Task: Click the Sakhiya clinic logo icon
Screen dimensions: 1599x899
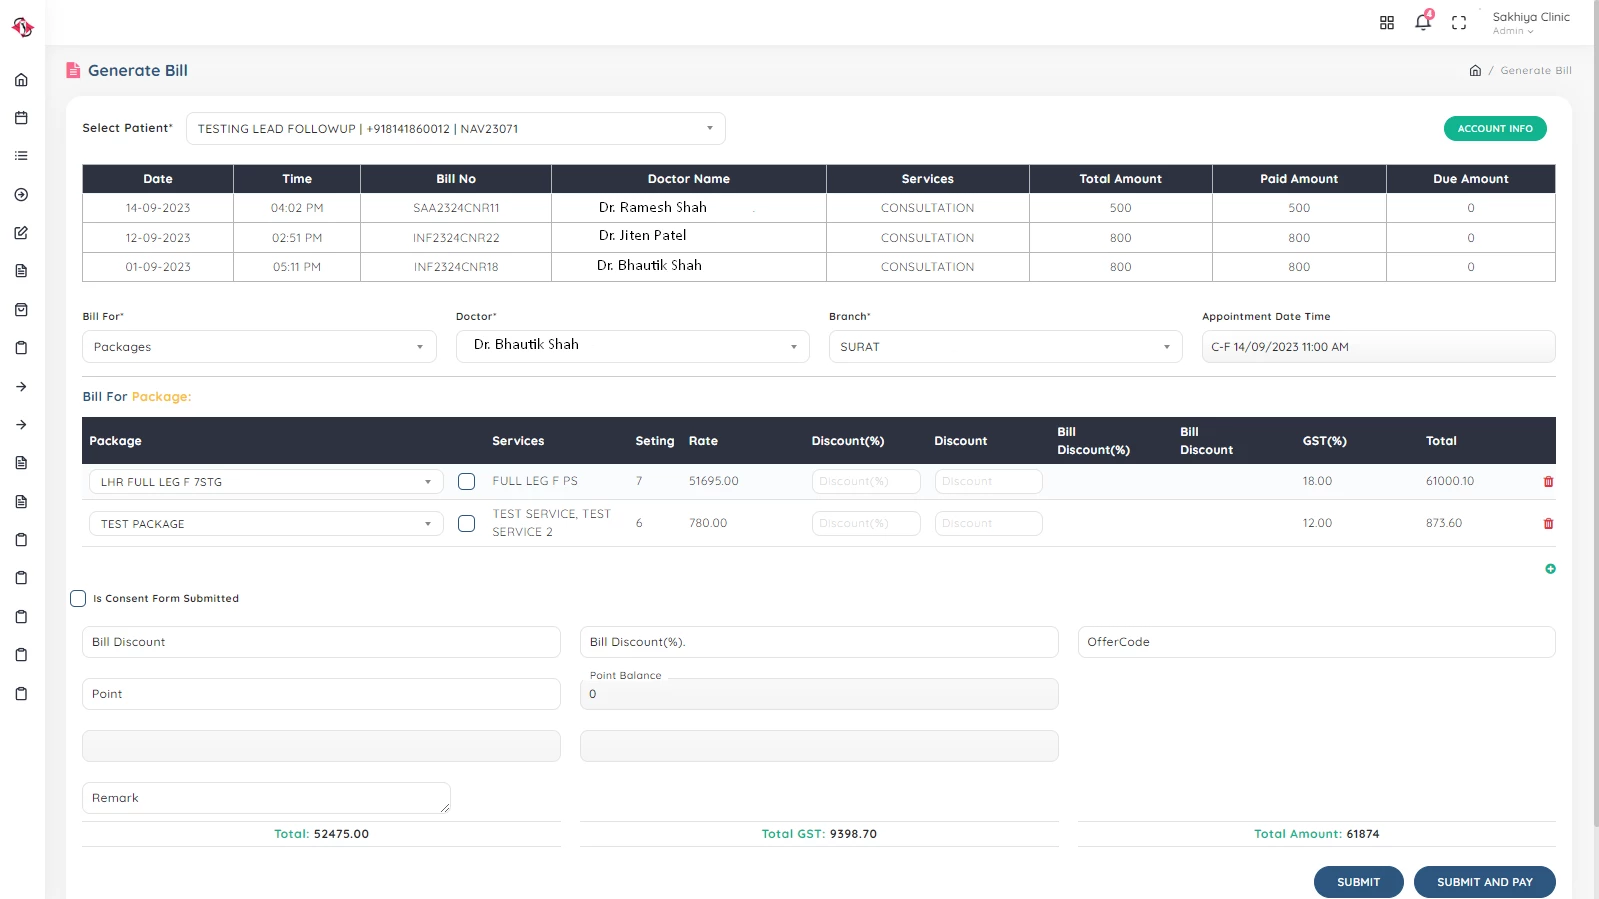Action: pyautogui.click(x=22, y=27)
